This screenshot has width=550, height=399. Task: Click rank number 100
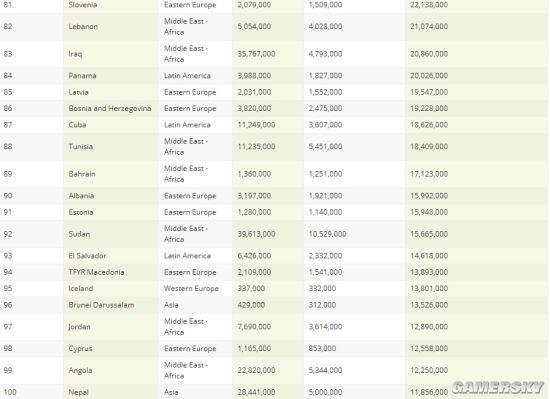point(10,392)
